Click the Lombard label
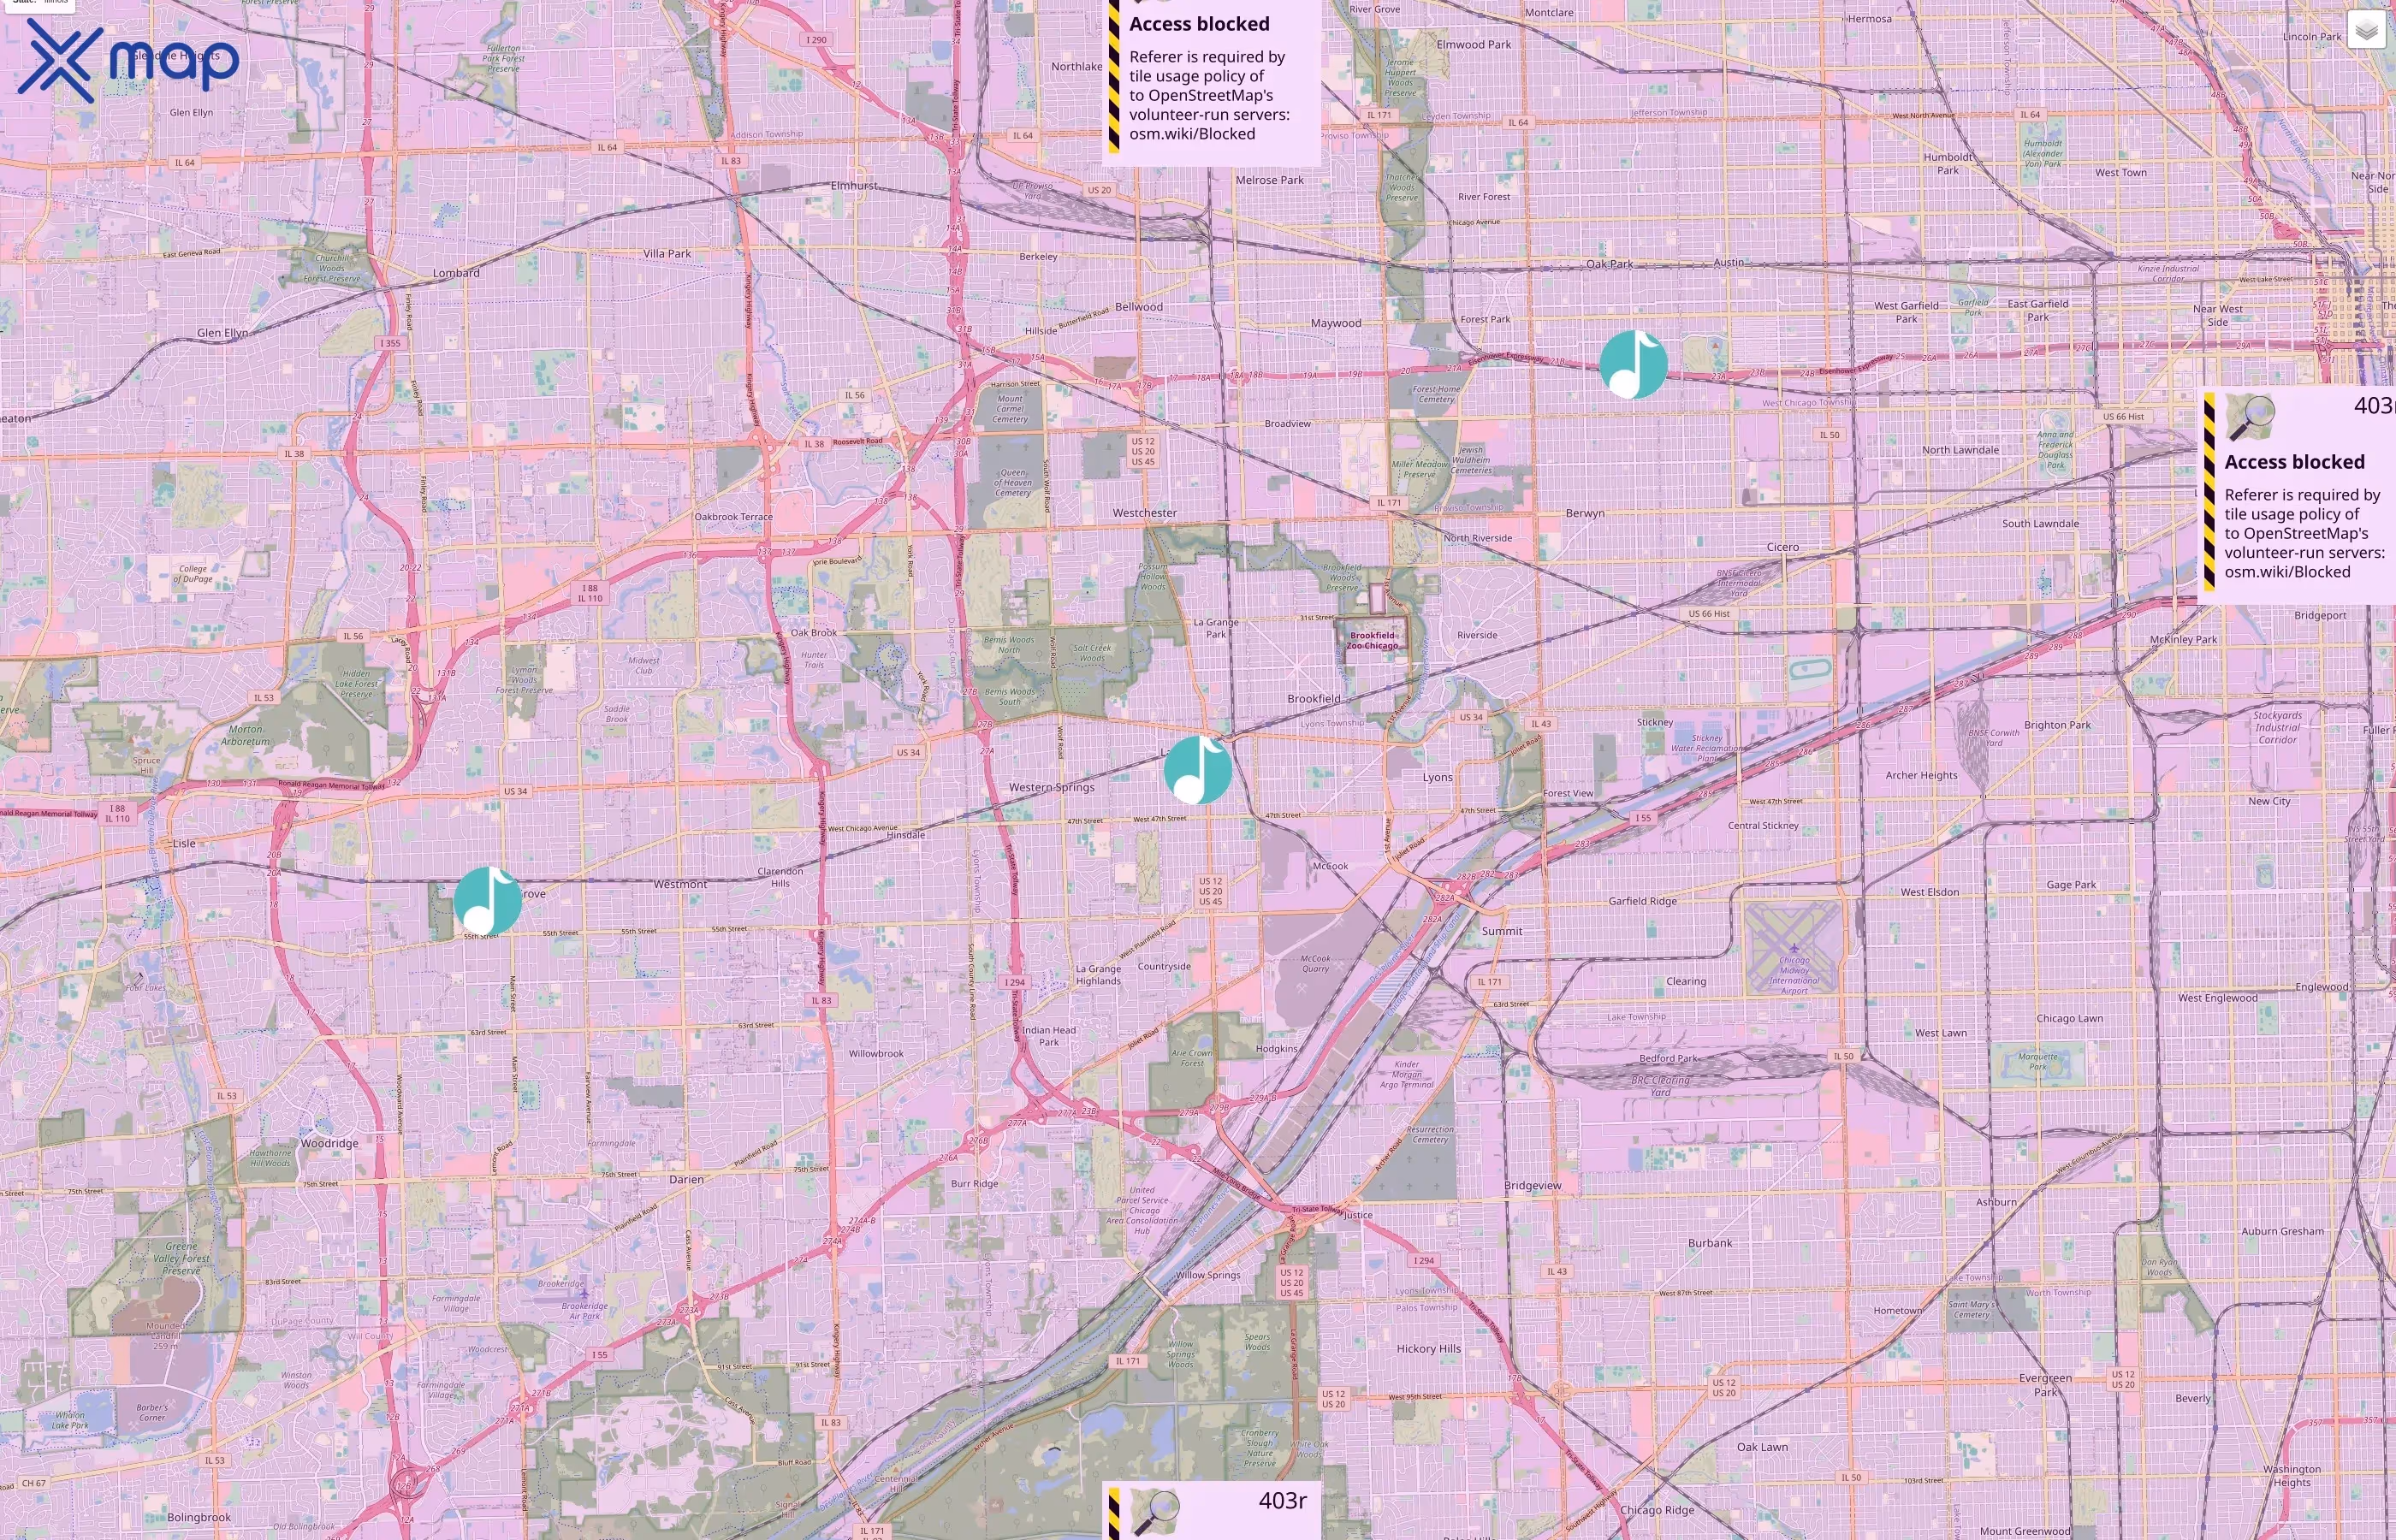 coord(456,273)
